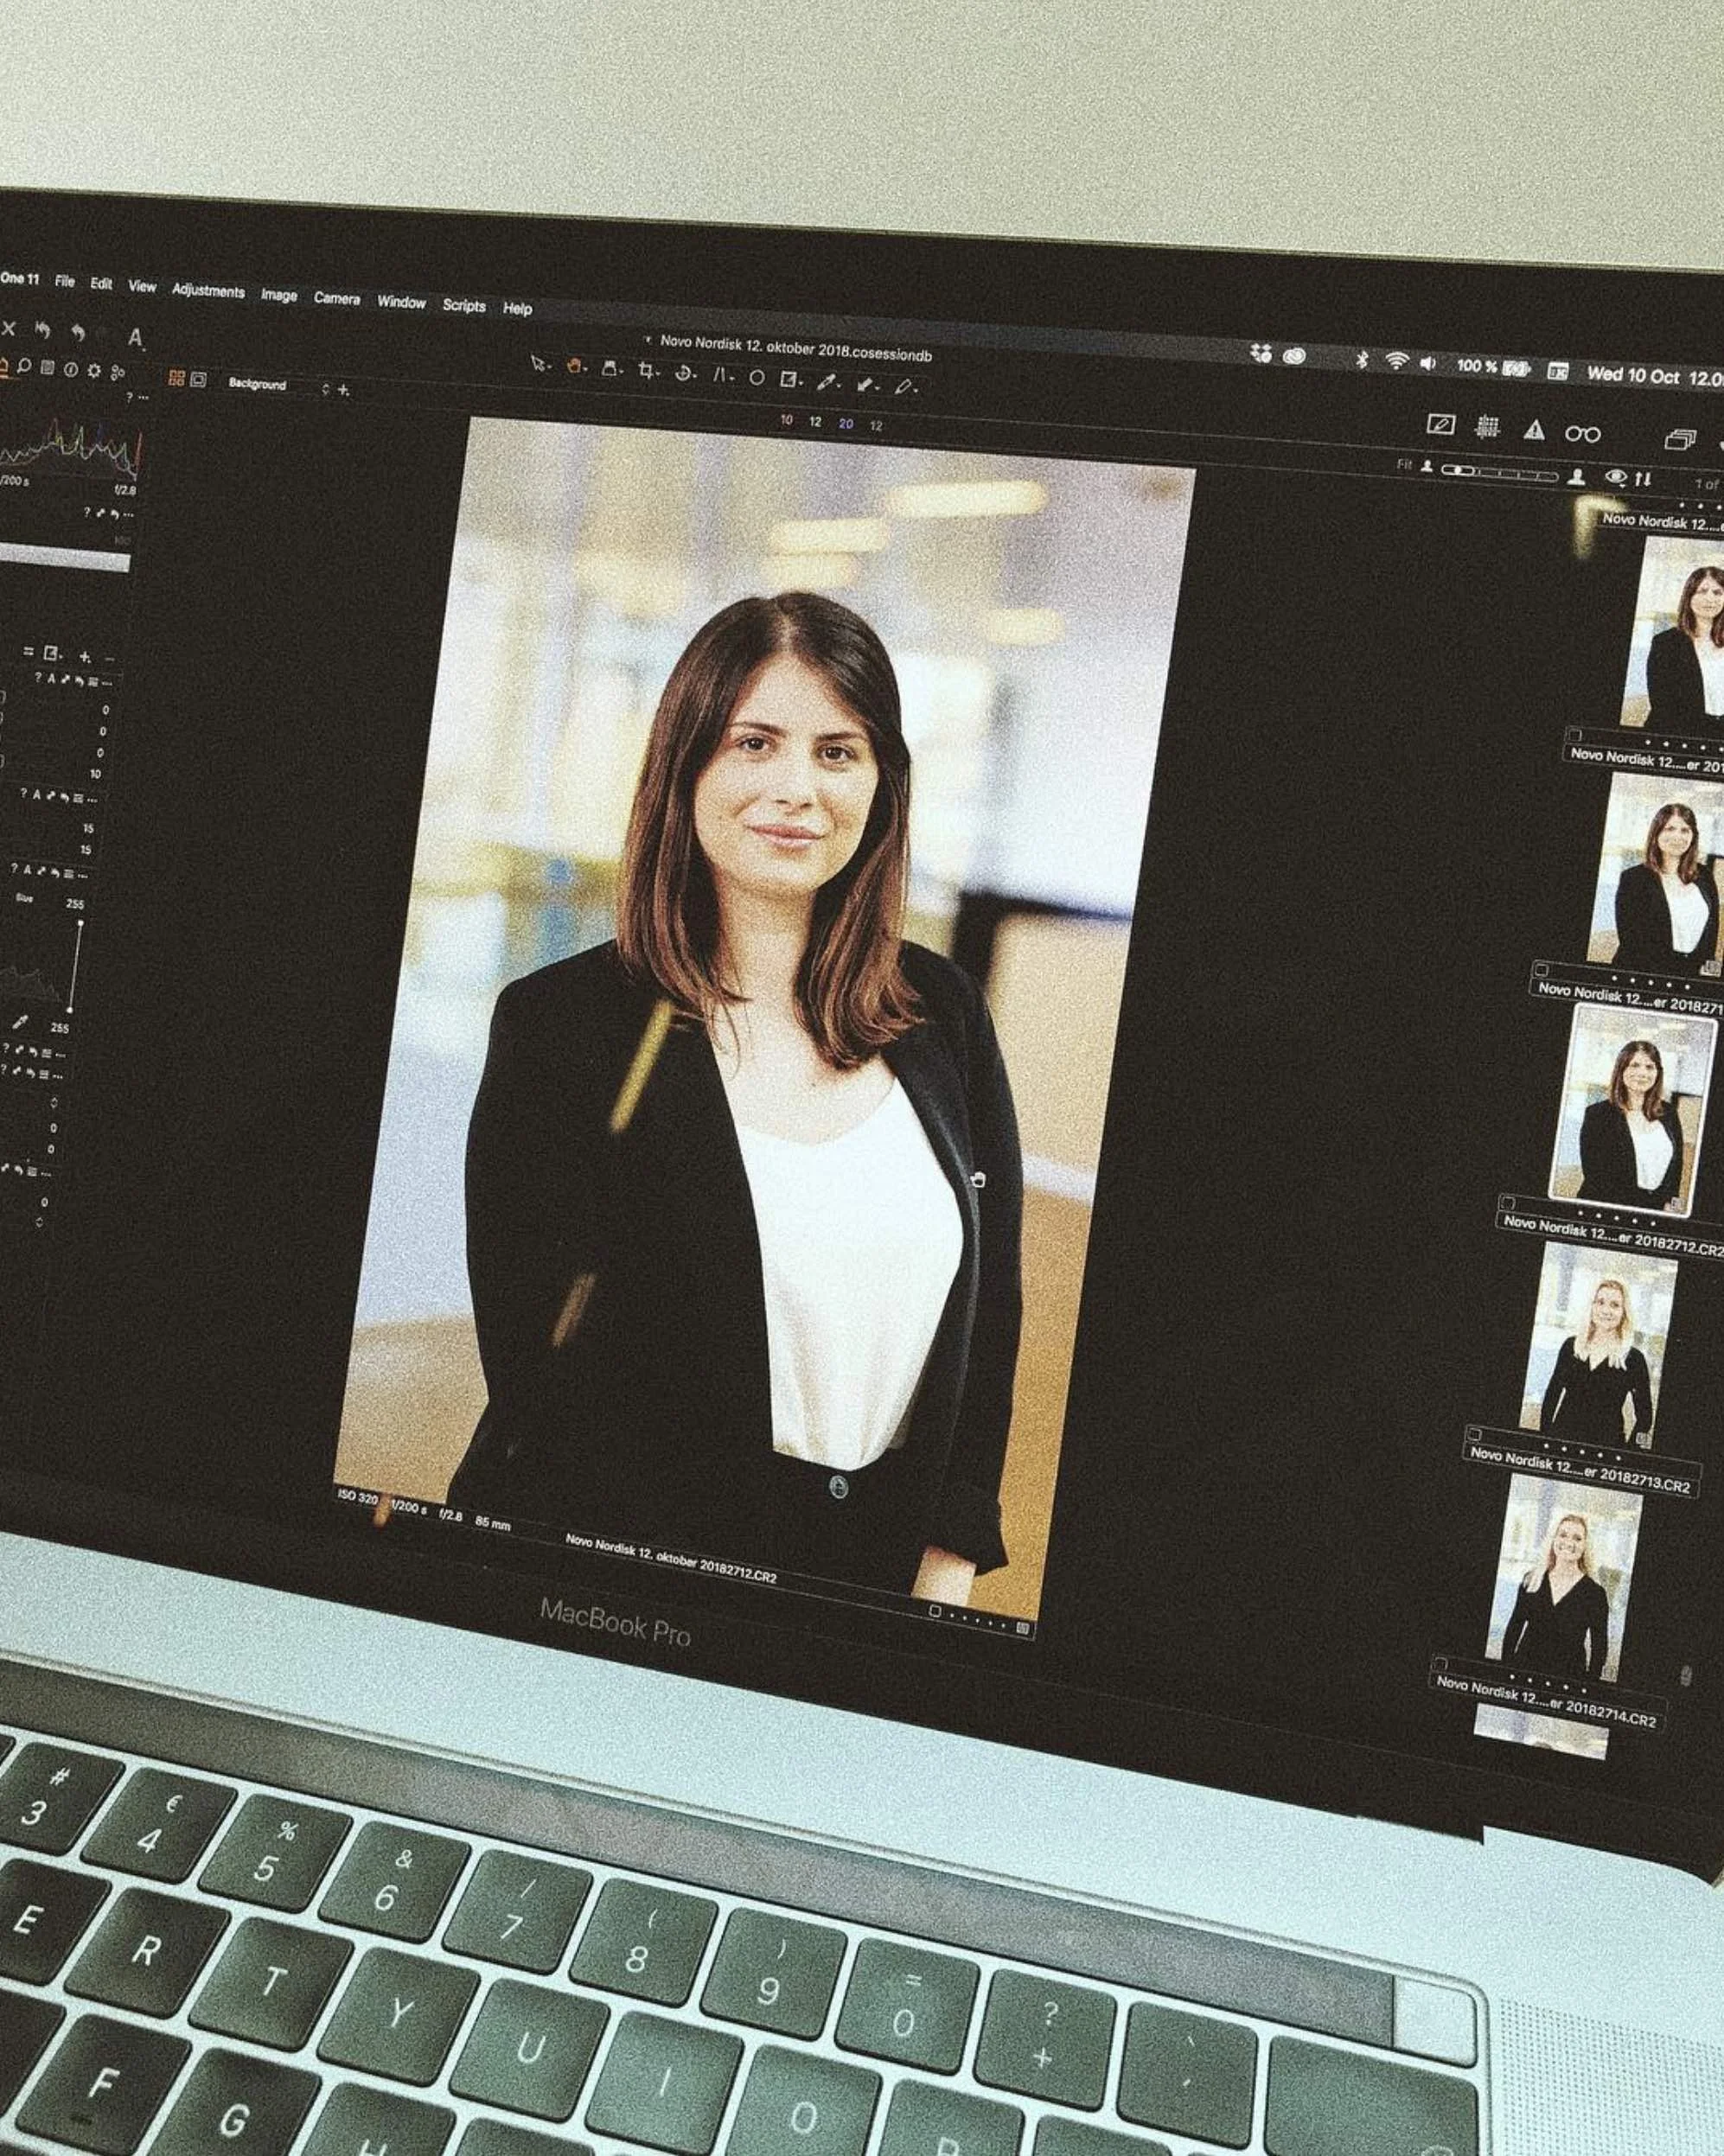Toggle exposure warning triangle
The width and height of the screenshot is (1724, 2156).
(x=1534, y=431)
